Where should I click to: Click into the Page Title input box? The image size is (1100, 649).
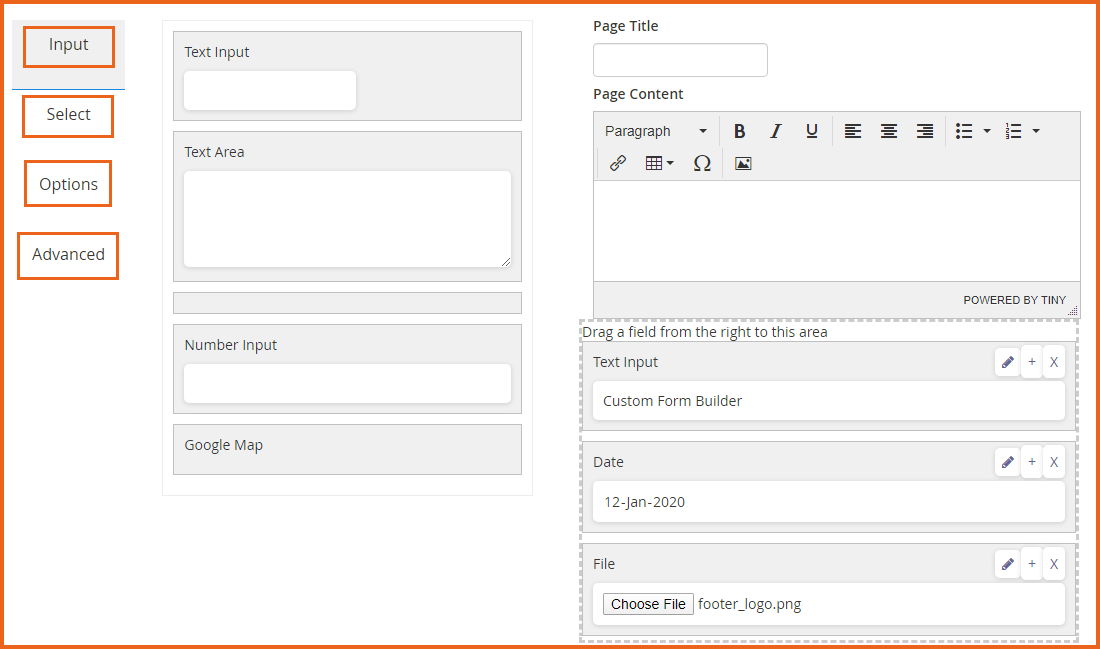click(680, 60)
